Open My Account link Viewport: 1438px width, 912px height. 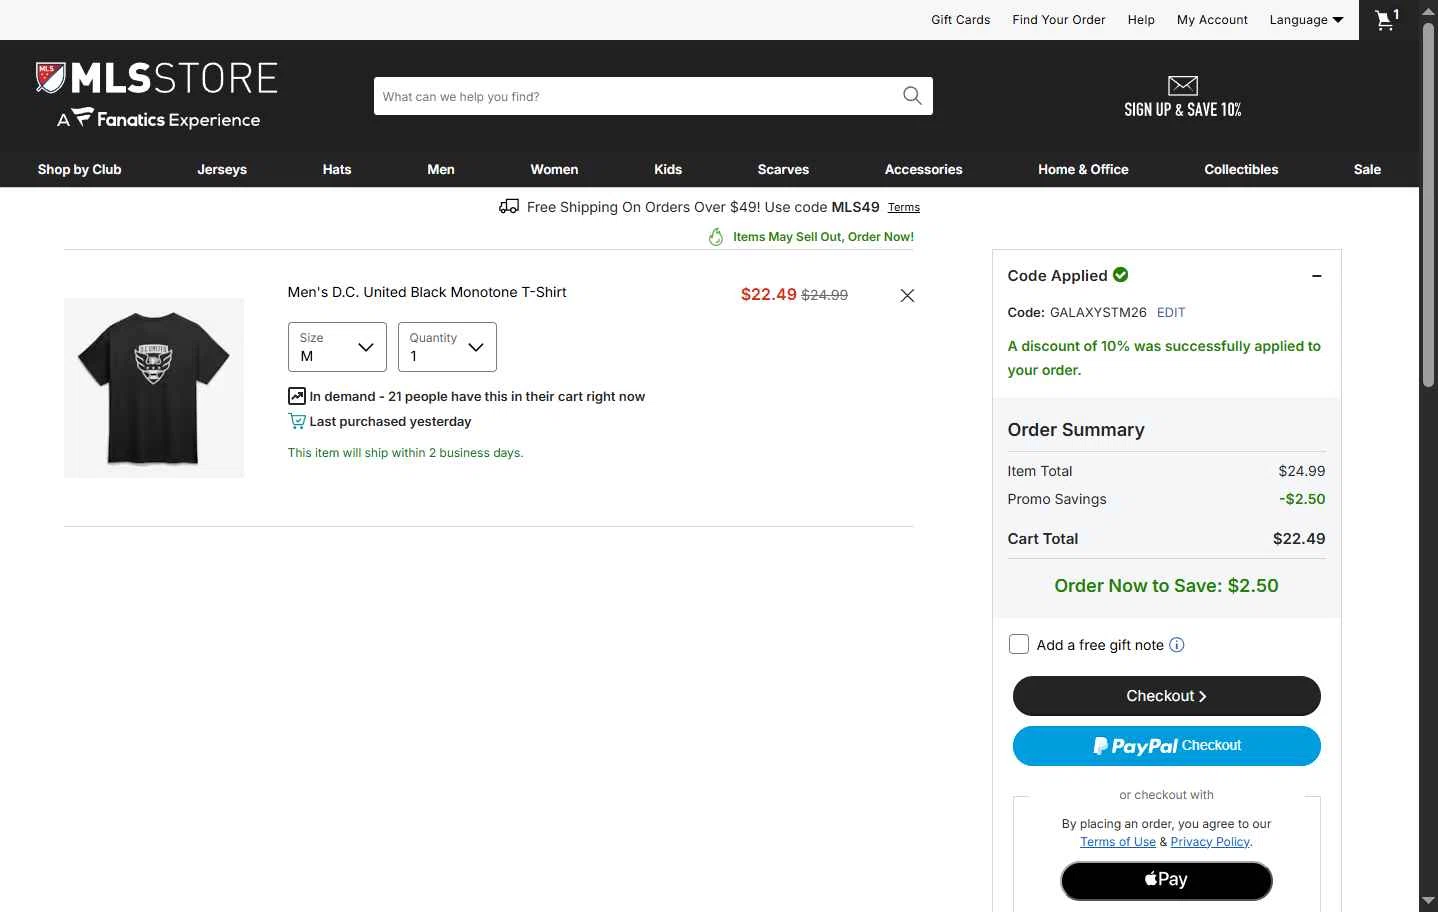point(1212,20)
